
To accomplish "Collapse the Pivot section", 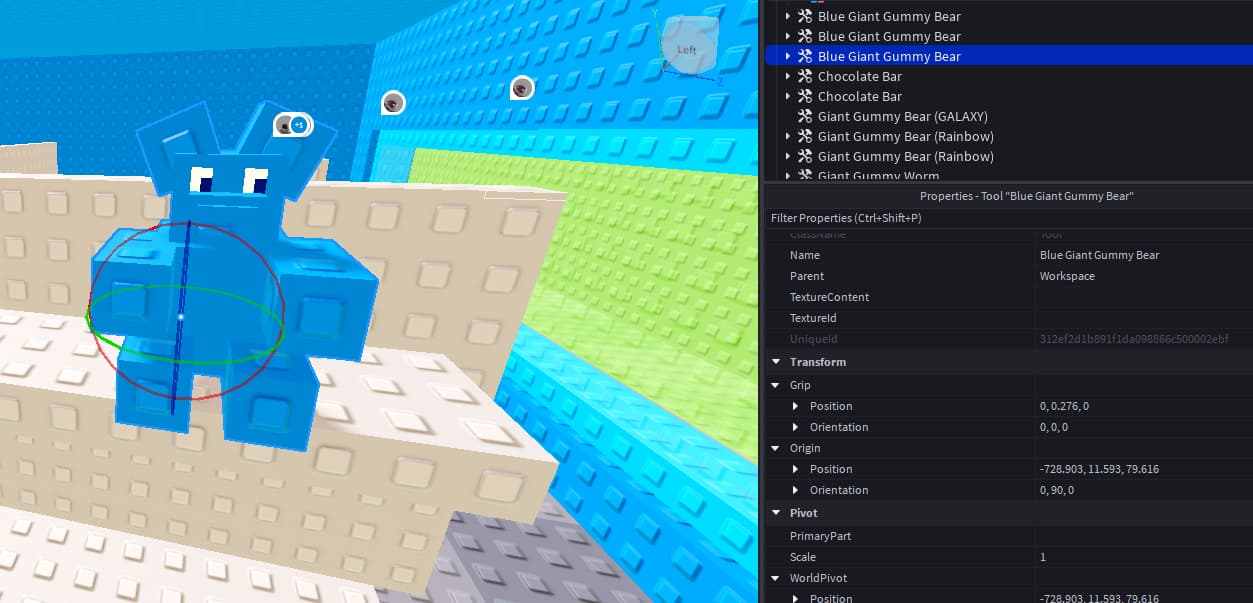I will pyautogui.click(x=776, y=512).
